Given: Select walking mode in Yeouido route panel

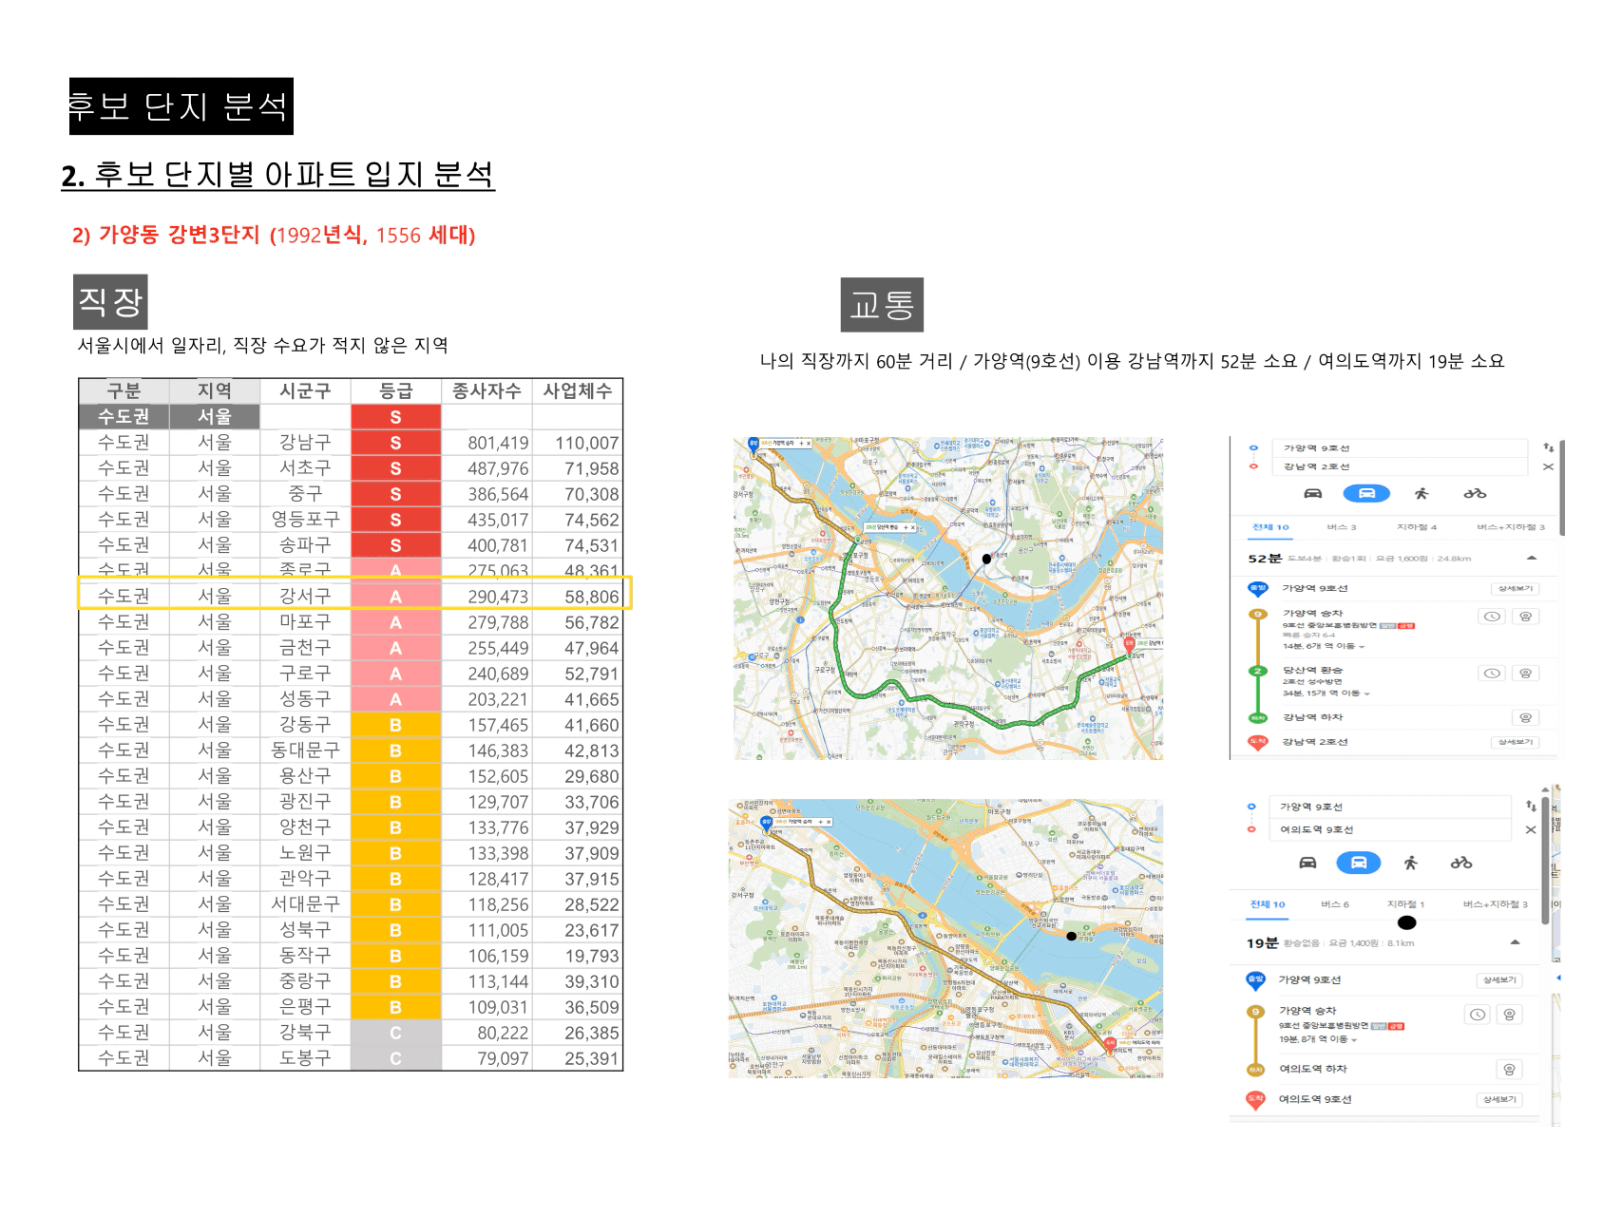Looking at the screenshot, I should (x=1410, y=862).
